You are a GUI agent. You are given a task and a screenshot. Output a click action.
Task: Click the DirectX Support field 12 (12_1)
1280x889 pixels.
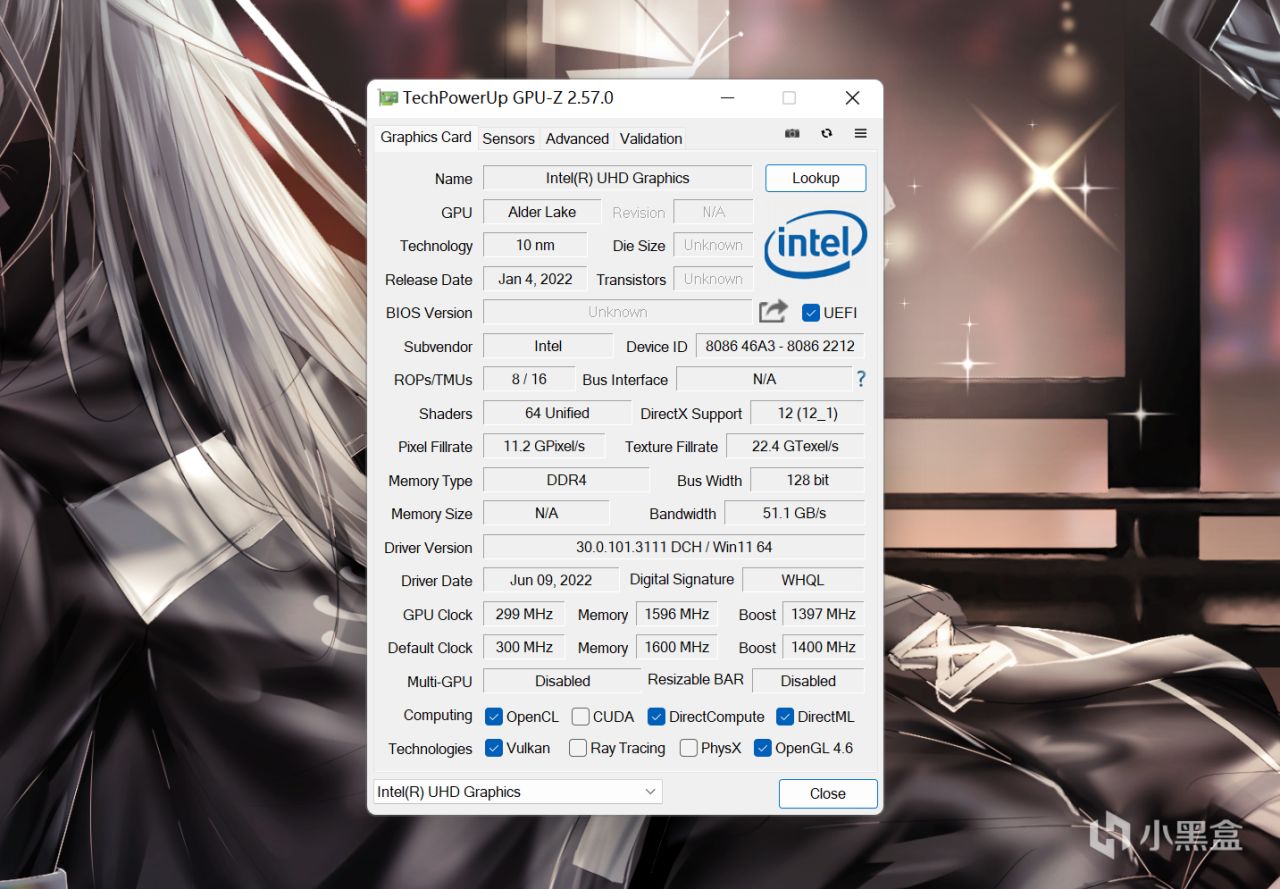click(x=807, y=413)
